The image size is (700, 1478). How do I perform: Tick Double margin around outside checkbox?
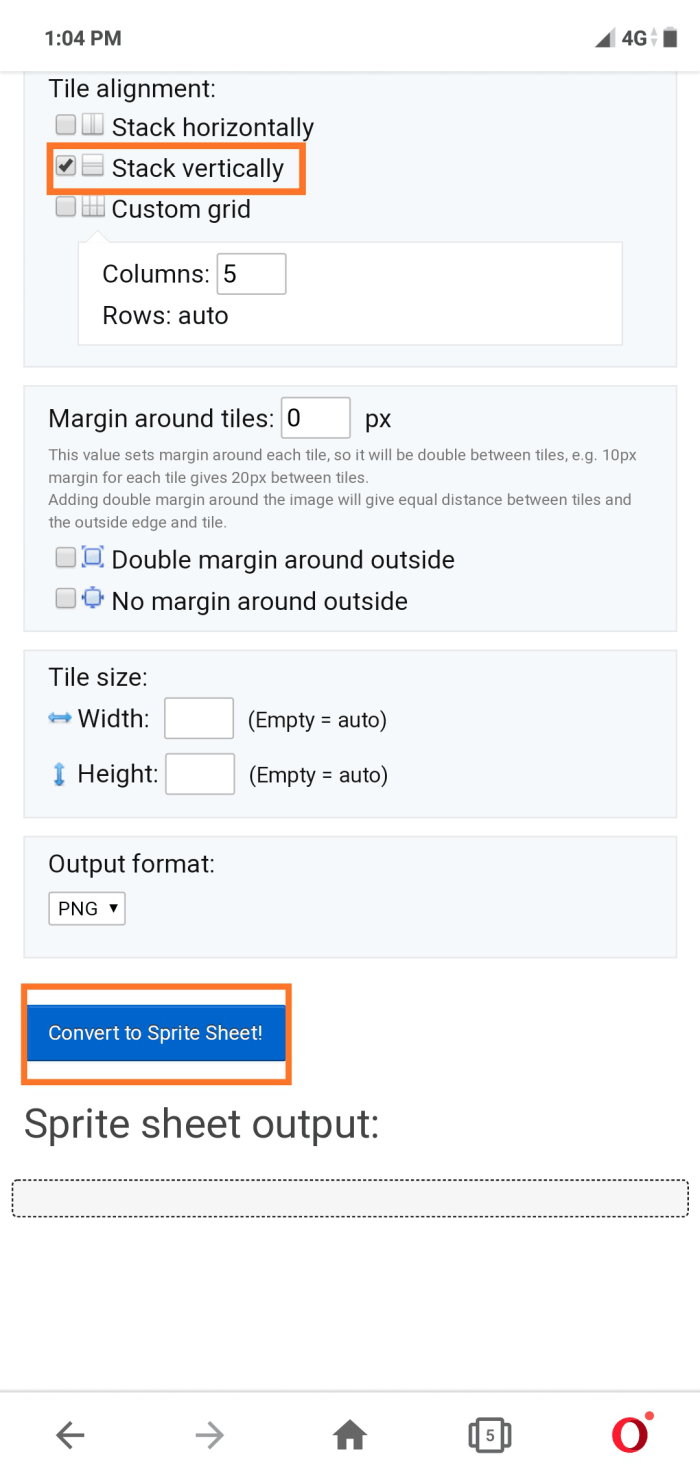pyautogui.click(x=66, y=557)
